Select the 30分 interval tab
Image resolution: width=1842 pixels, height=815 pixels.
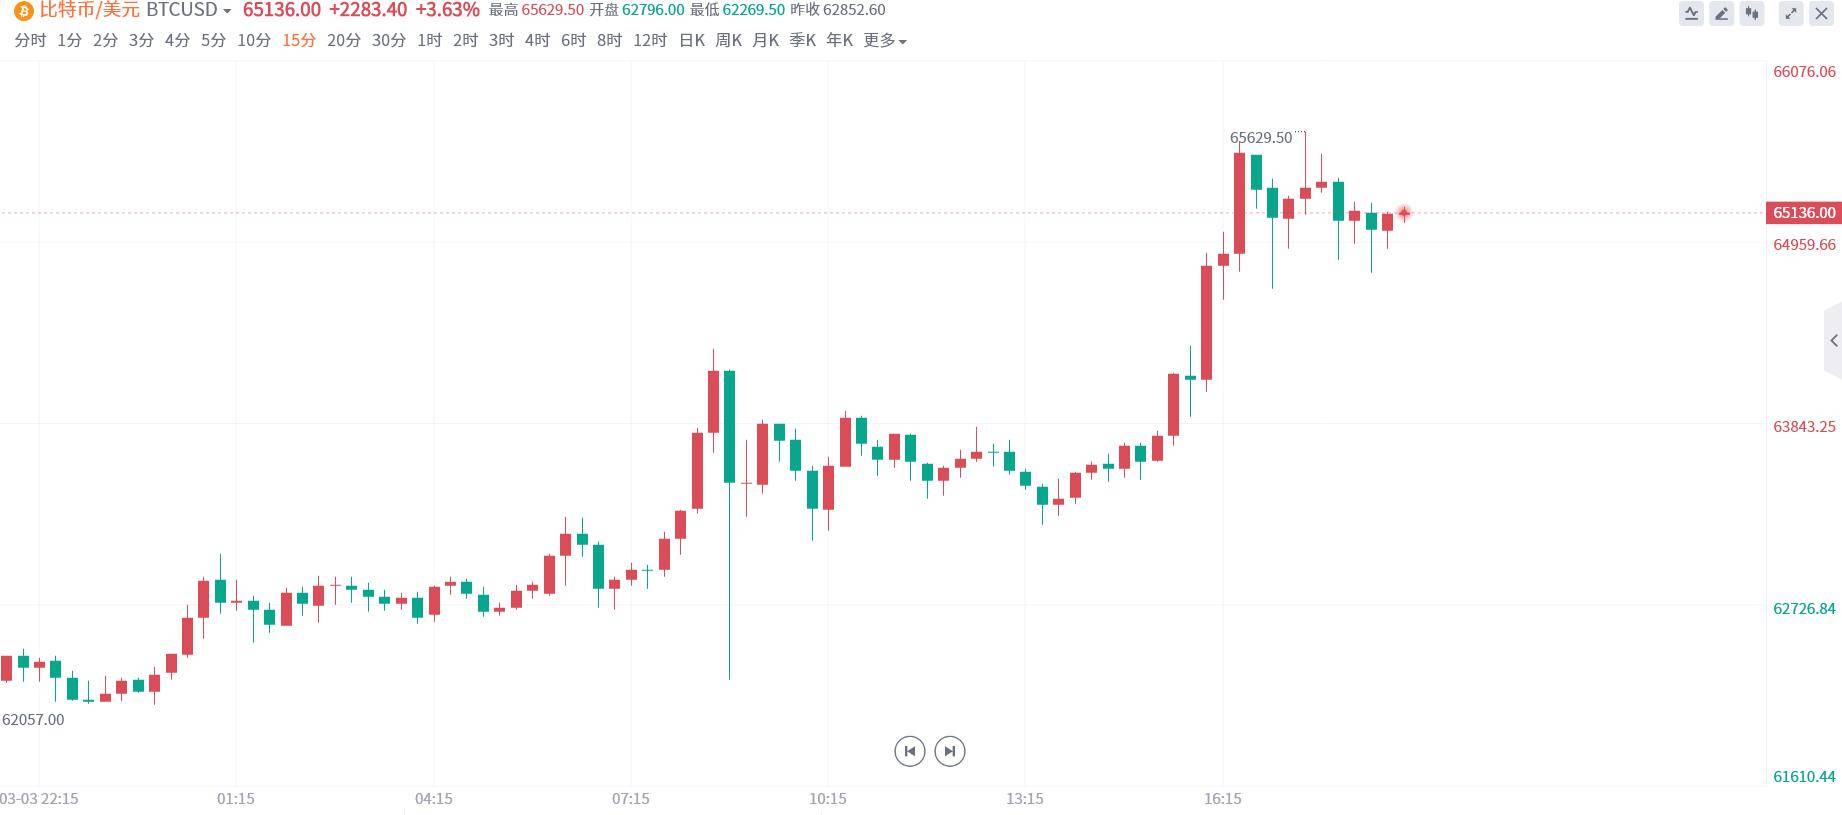[x=389, y=41]
